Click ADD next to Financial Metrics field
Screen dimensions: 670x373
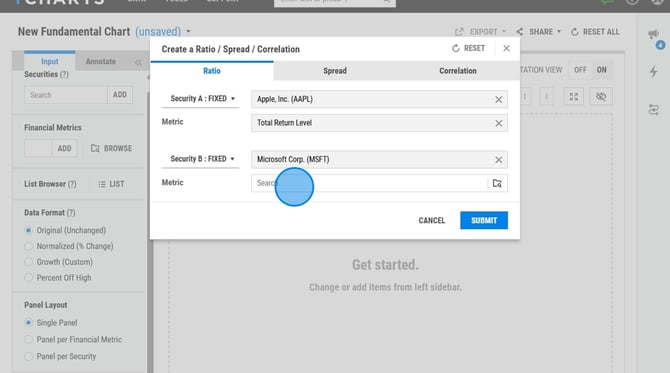pos(64,148)
